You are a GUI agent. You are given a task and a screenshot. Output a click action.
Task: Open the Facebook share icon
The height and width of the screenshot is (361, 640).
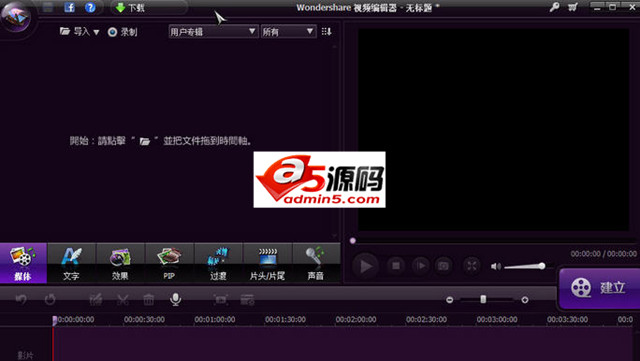[69, 7]
